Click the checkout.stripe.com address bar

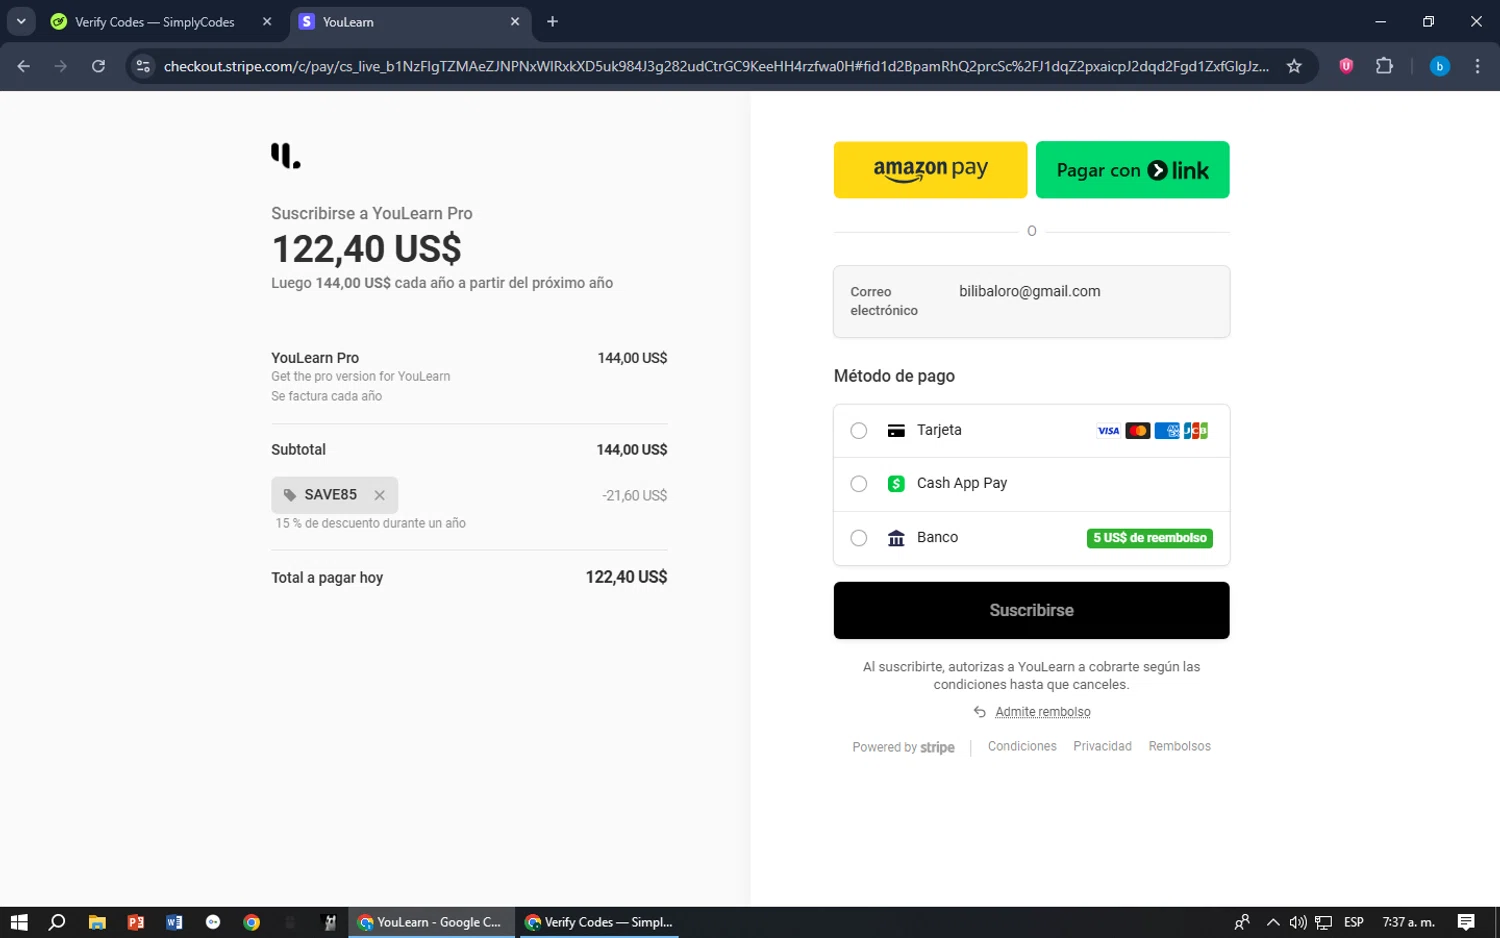tap(716, 66)
